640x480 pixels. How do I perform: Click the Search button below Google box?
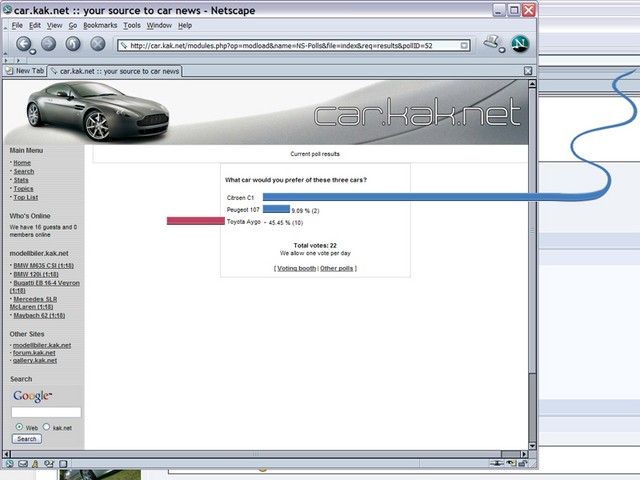coord(27,439)
